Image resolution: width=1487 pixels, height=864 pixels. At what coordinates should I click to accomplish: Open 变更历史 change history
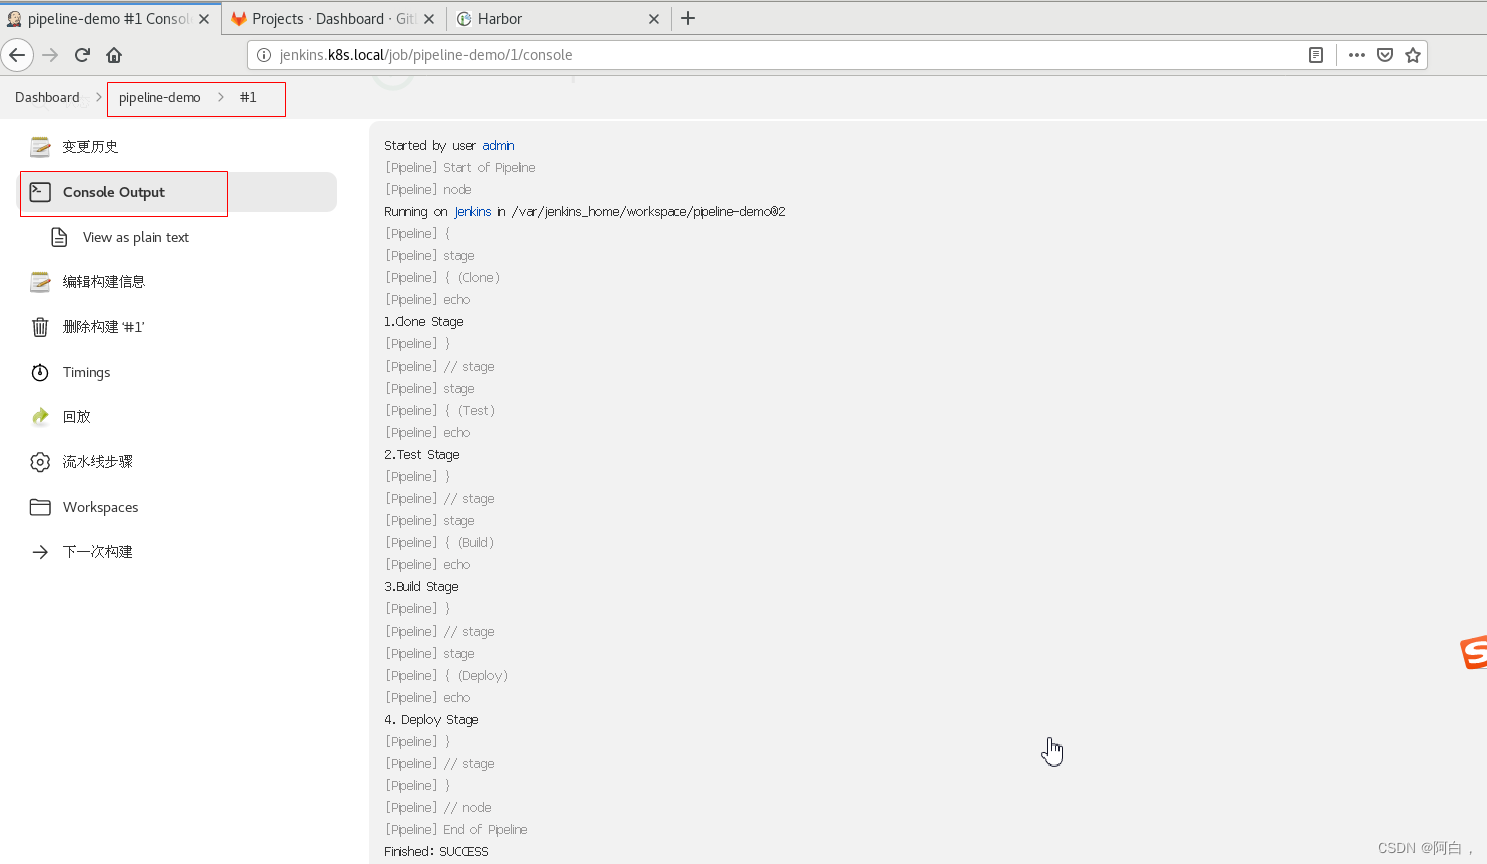pyautogui.click(x=90, y=147)
